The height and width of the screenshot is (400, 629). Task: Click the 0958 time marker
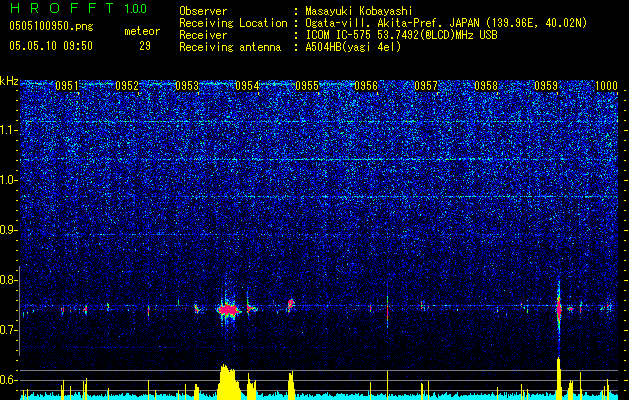click(486, 86)
